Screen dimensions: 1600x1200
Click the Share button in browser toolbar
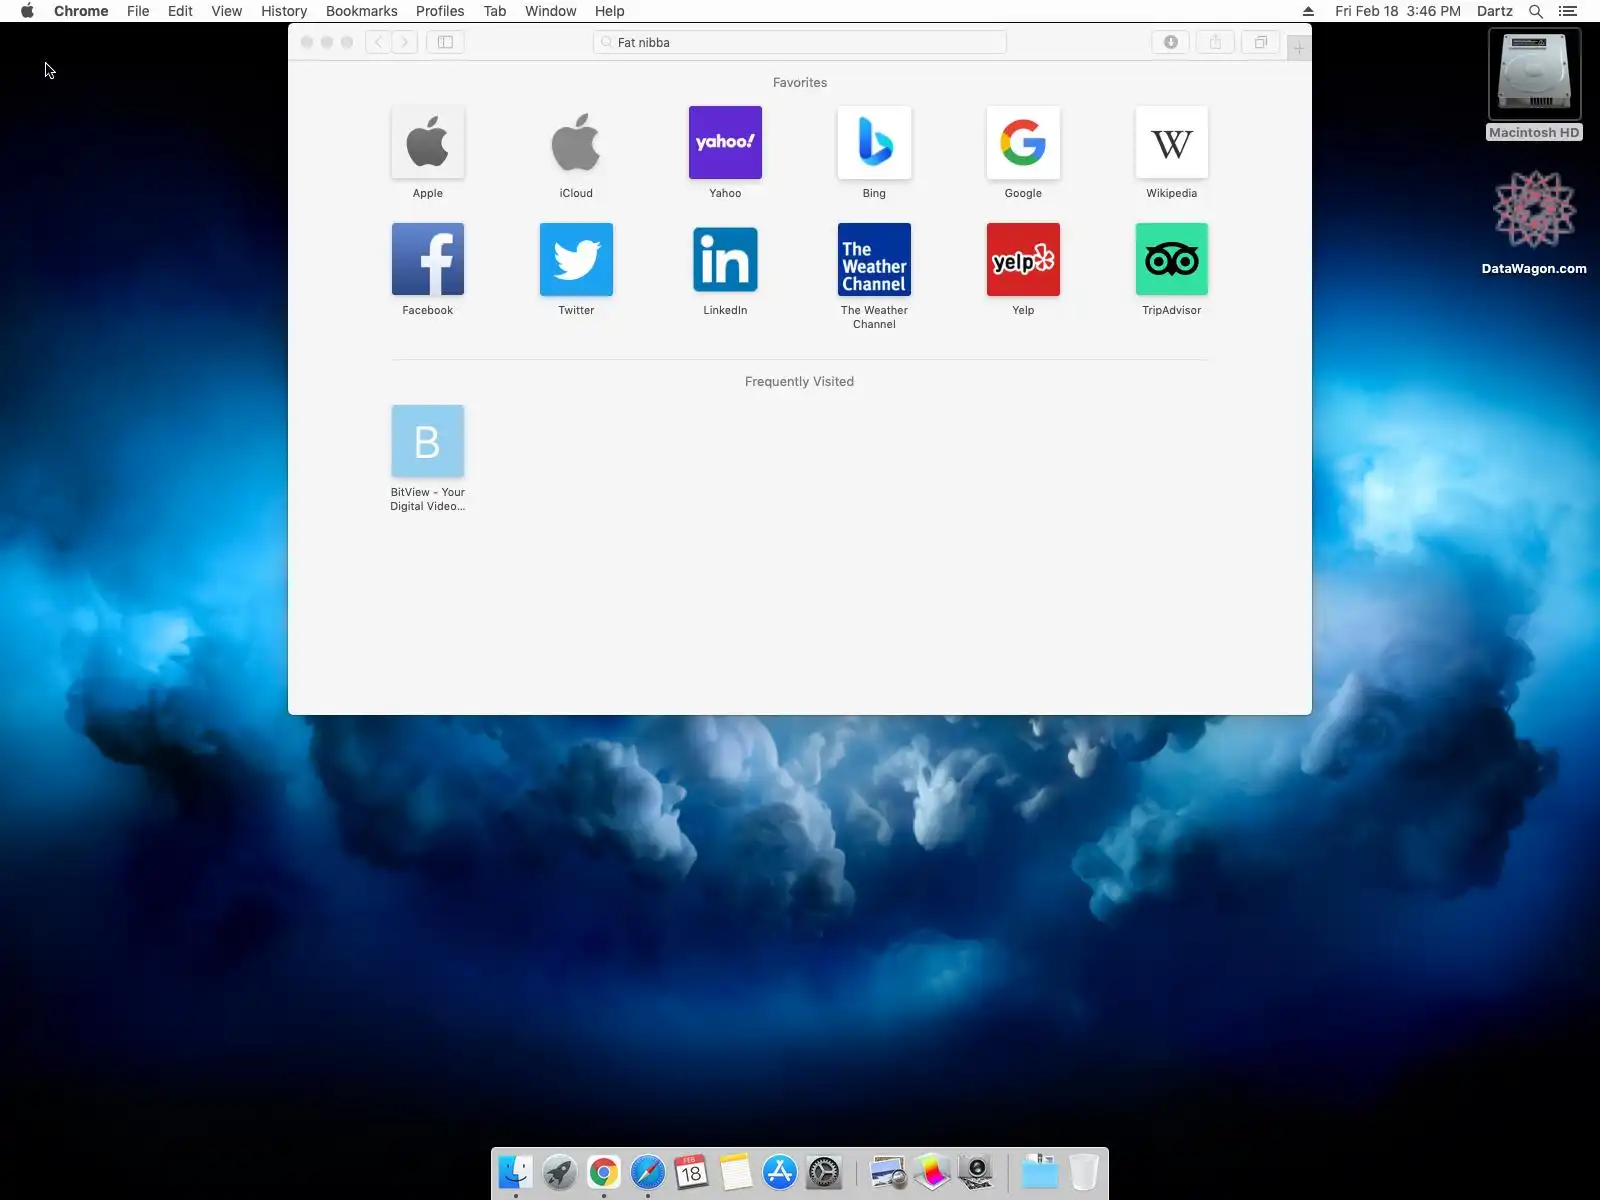(x=1215, y=42)
